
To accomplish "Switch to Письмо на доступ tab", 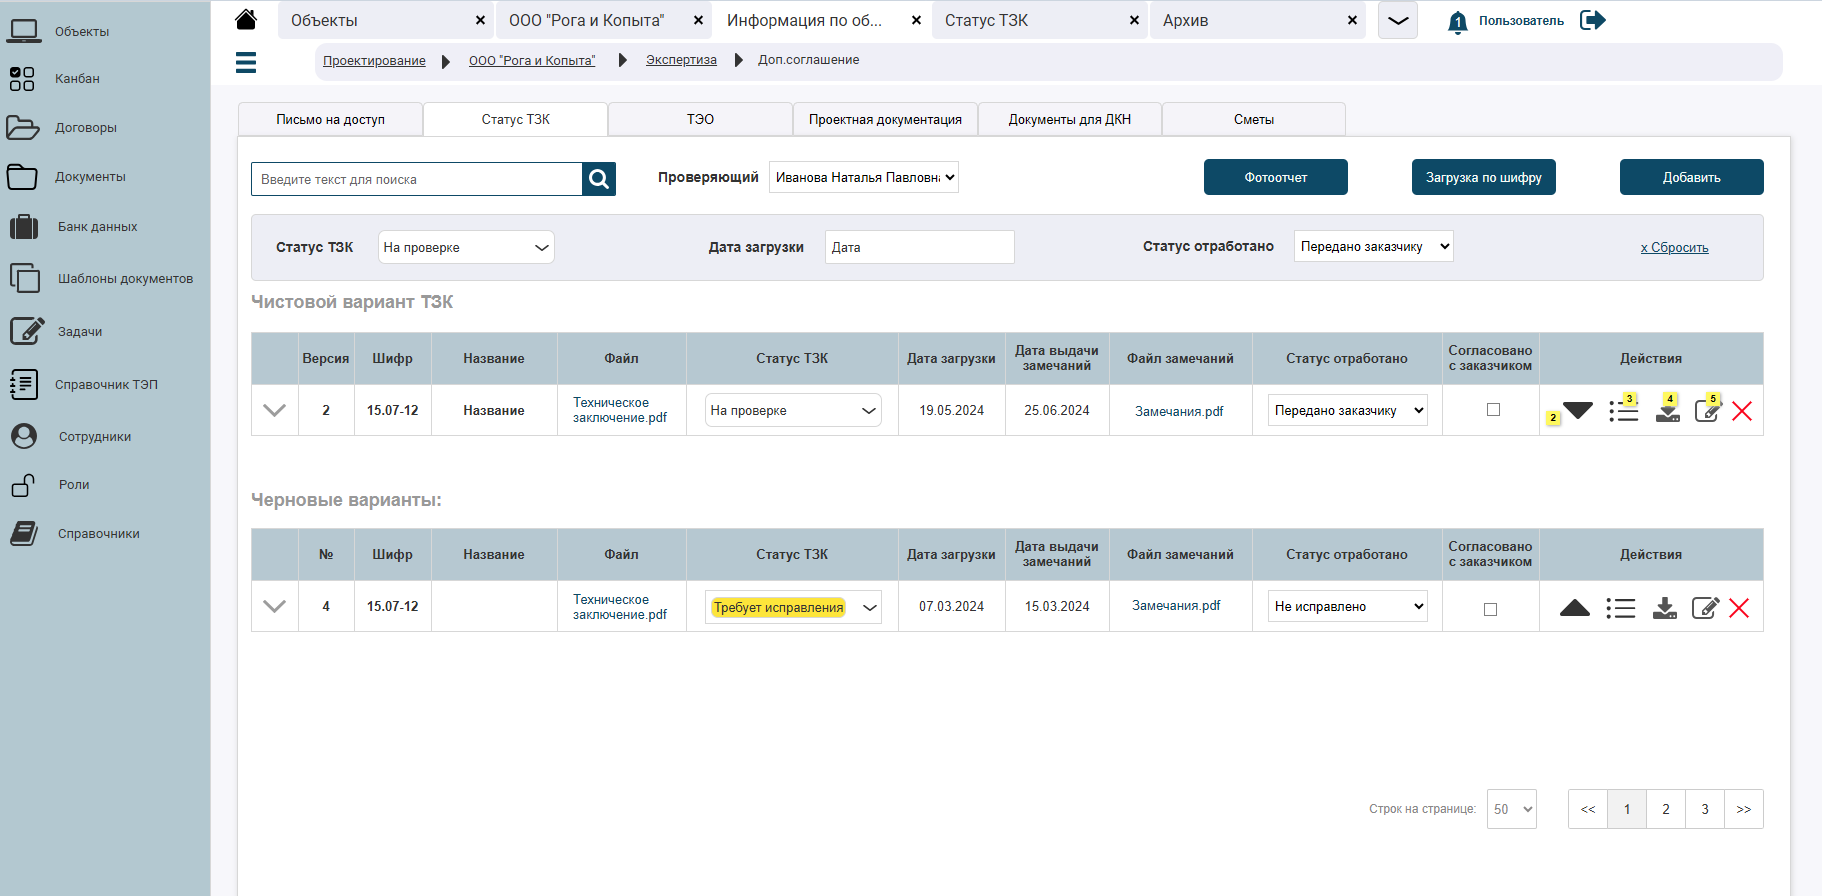I will 330,119.
